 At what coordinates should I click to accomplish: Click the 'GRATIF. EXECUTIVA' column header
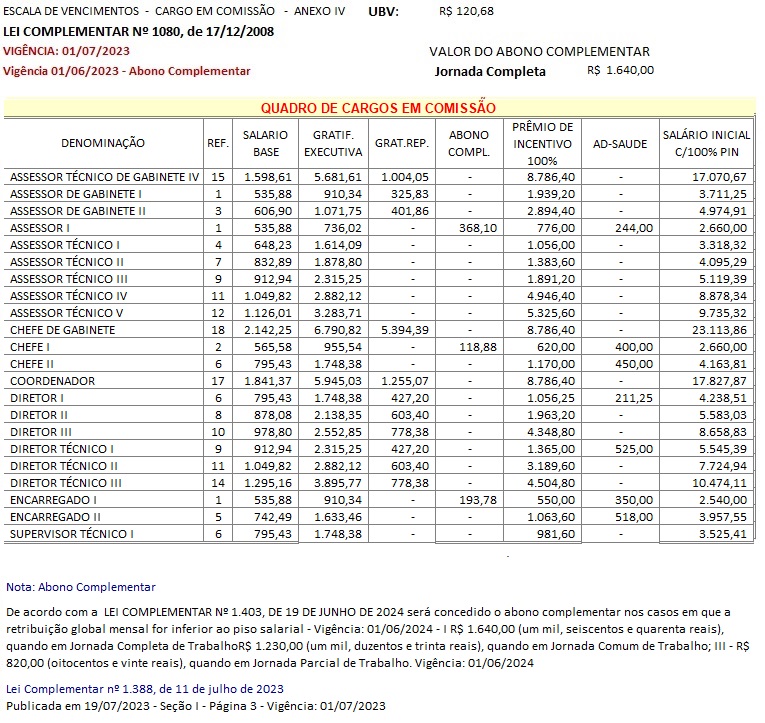[x=333, y=143]
